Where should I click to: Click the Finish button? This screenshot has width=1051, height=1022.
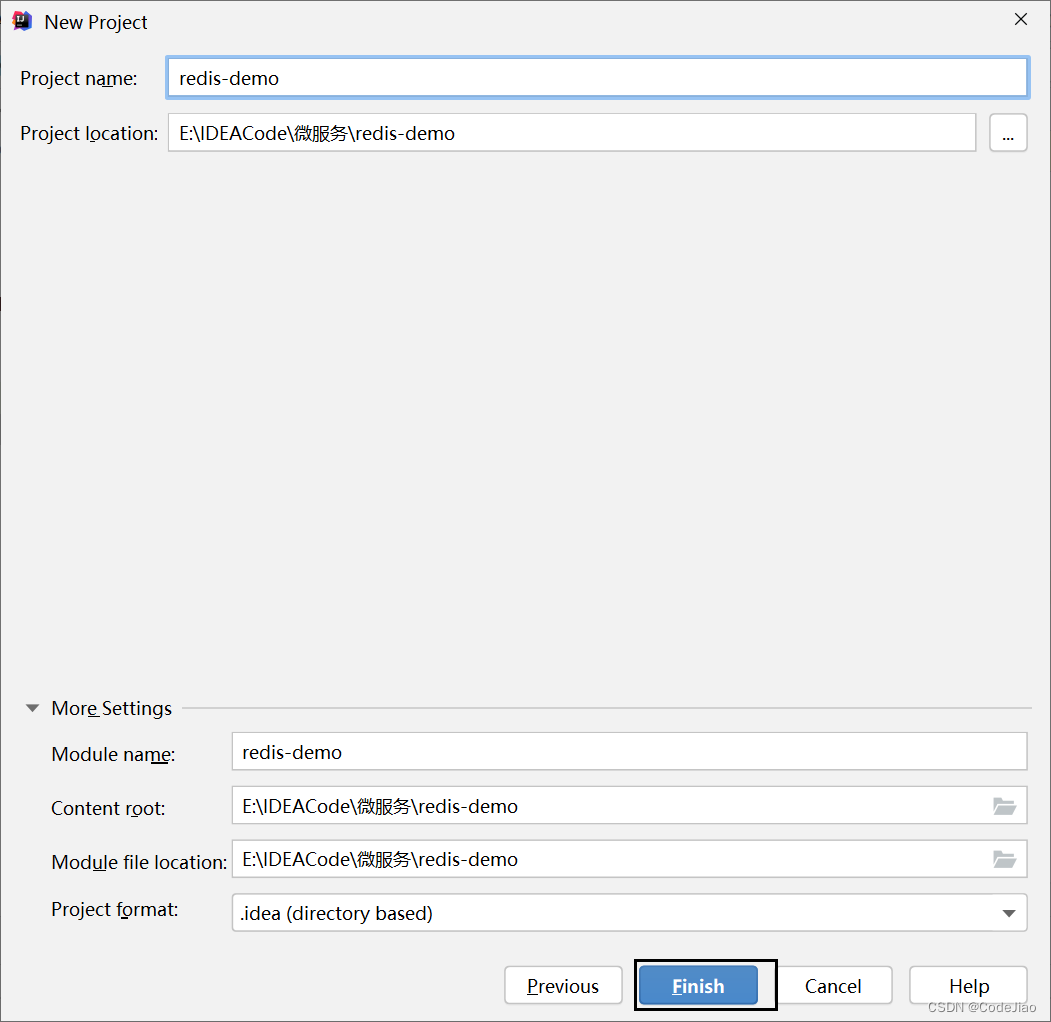coord(698,985)
